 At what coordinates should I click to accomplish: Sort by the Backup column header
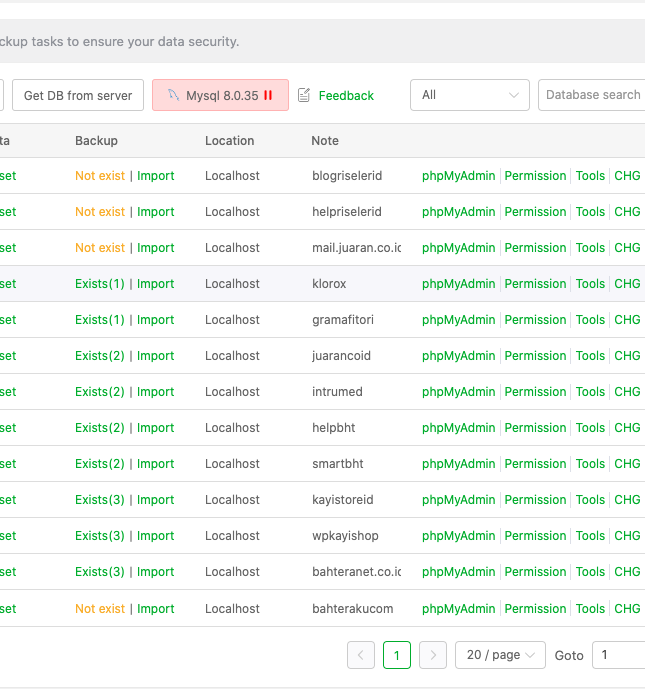pyautogui.click(x=96, y=141)
